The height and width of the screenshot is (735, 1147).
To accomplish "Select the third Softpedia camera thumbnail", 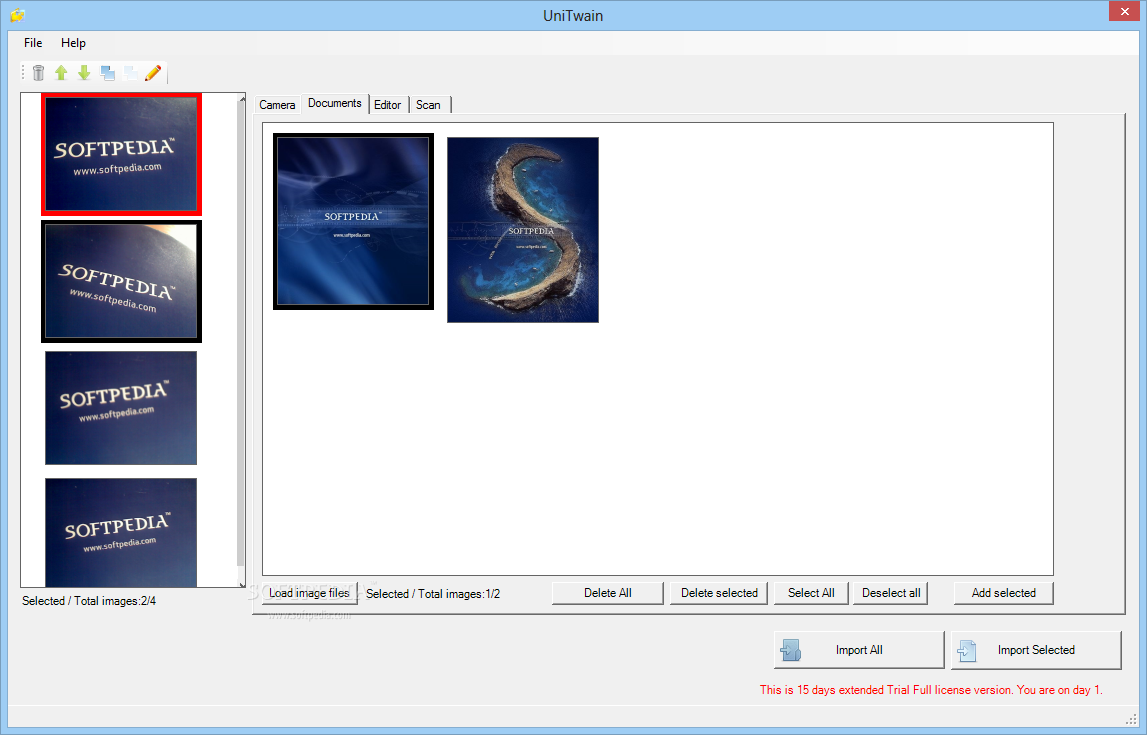I will pos(121,408).
